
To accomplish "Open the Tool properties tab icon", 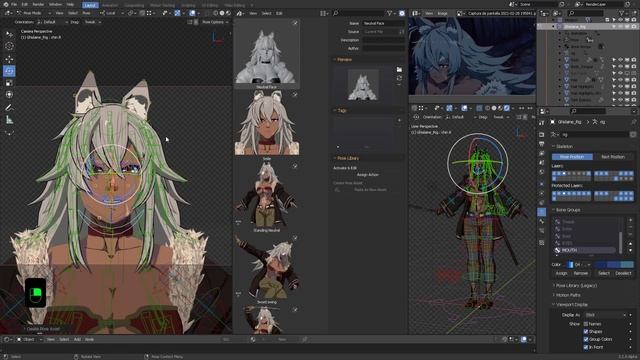I will pyautogui.click(x=542, y=122).
